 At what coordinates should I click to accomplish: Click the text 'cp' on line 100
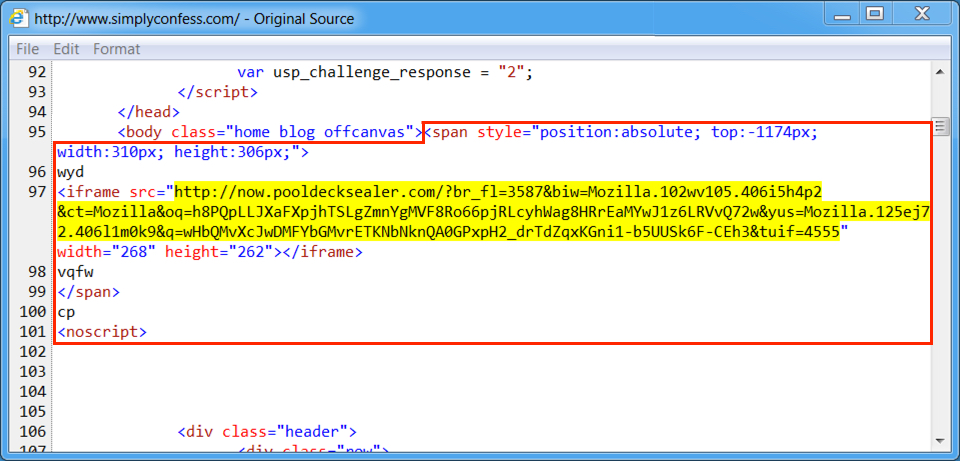66,312
